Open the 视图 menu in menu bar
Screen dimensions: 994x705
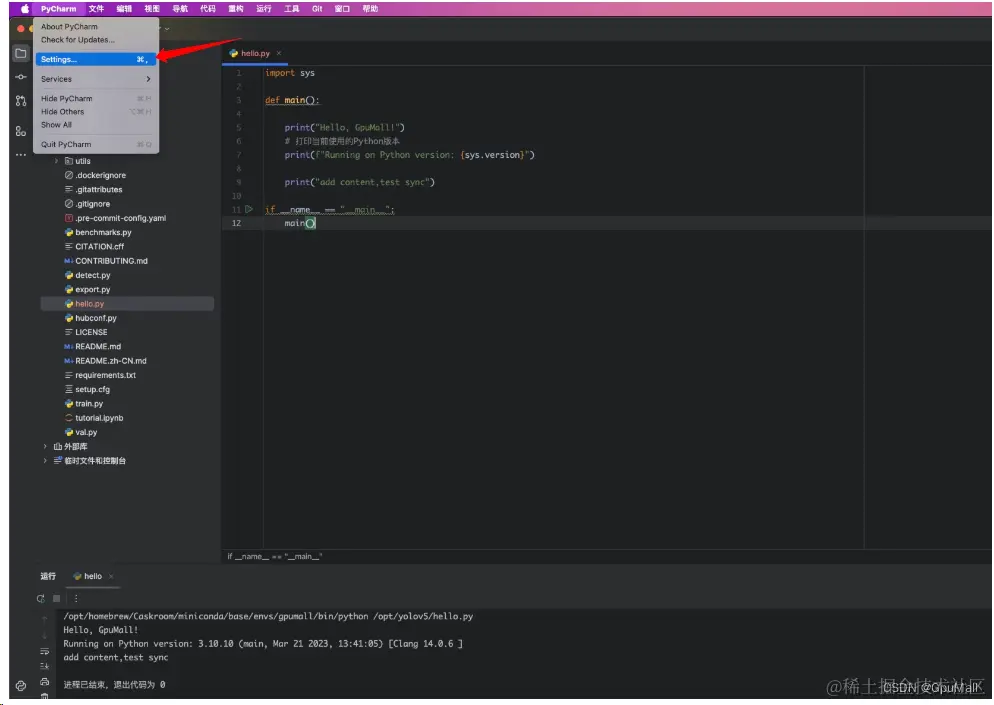tap(152, 9)
